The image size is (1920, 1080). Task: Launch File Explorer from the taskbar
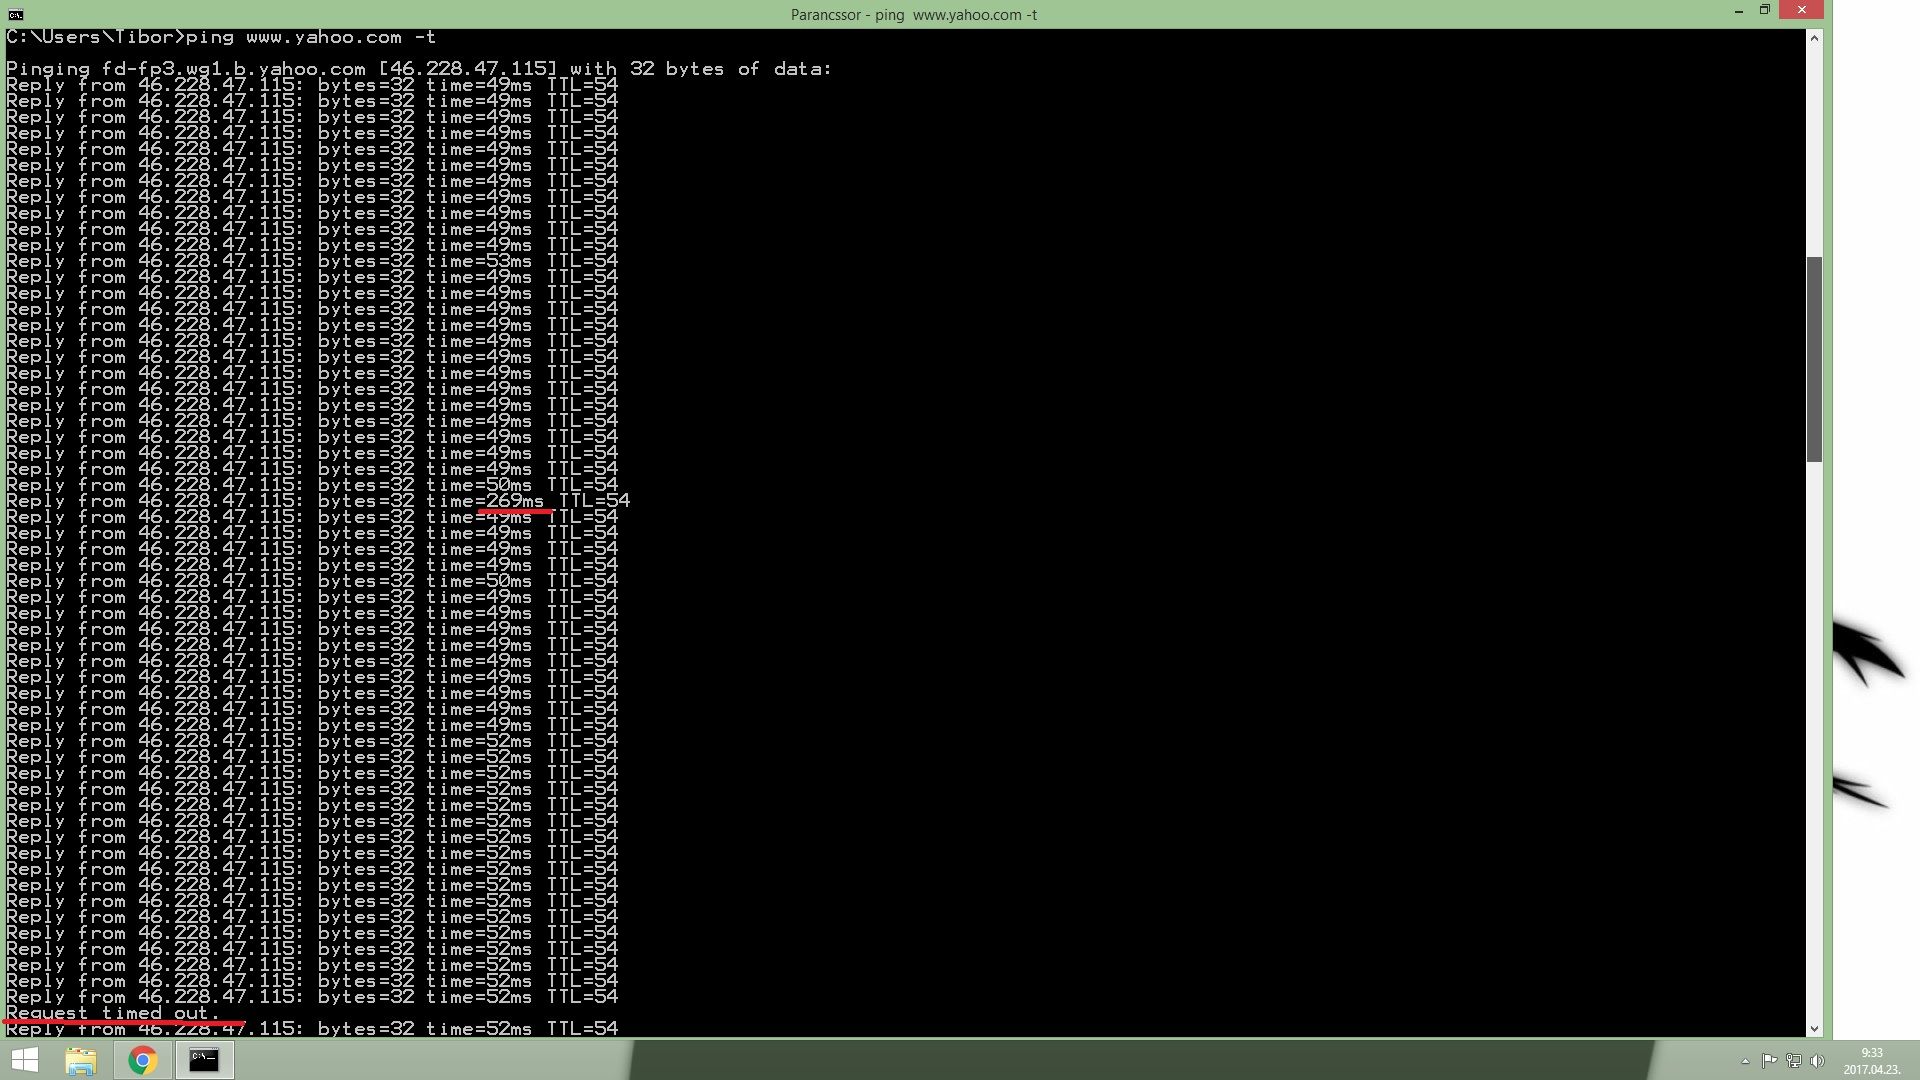click(81, 1060)
